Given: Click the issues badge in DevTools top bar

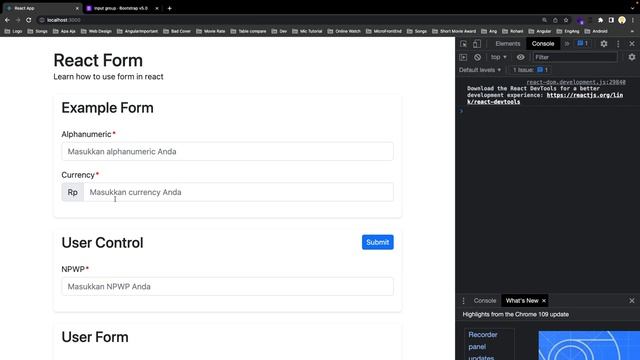Looking at the screenshot, I should point(582,43).
